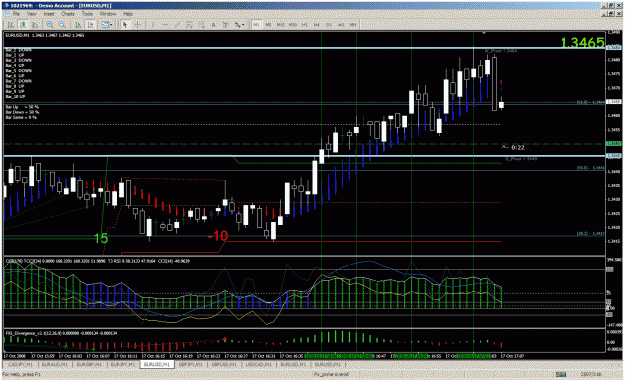This screenshot has width=625, height=380.
Task: Open the CADJPY,M1 chart tab
Action: pyautogui.click(x=20, y=364)
